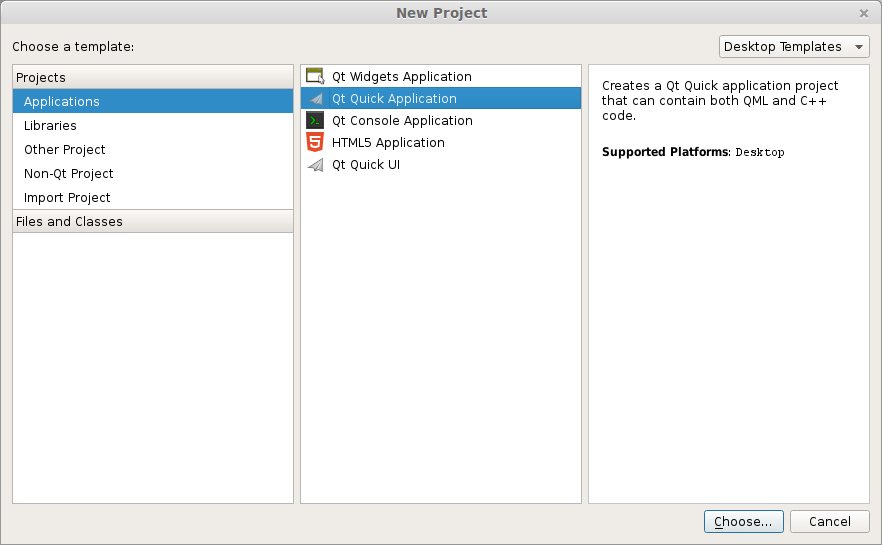Click the Qt Widgets Application icon
Viewport: 882px width, 545px height.
click(315, 77)
